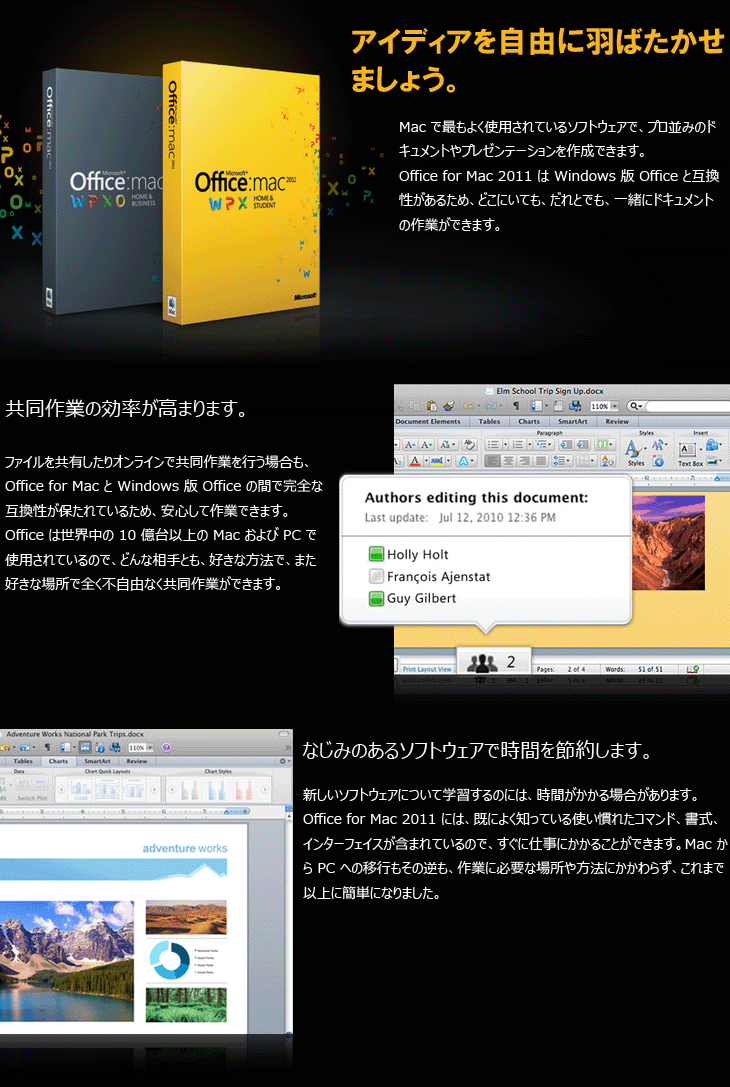This screenshot has width=730, height=1087.
Task: Click Undo arrow in Elm School Trip window
Action: (469, 406)
